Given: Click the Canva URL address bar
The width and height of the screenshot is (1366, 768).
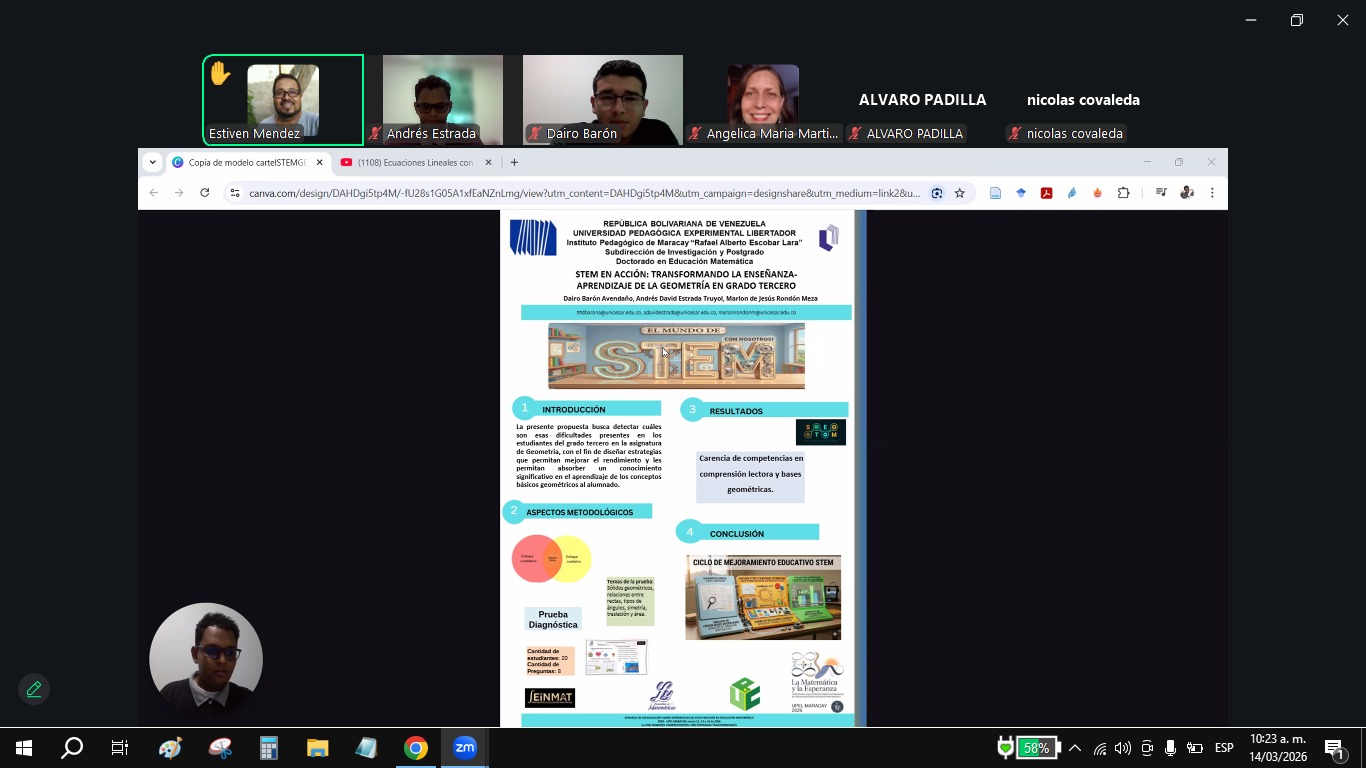Looking at the screenshot, I should coord(580,193).
